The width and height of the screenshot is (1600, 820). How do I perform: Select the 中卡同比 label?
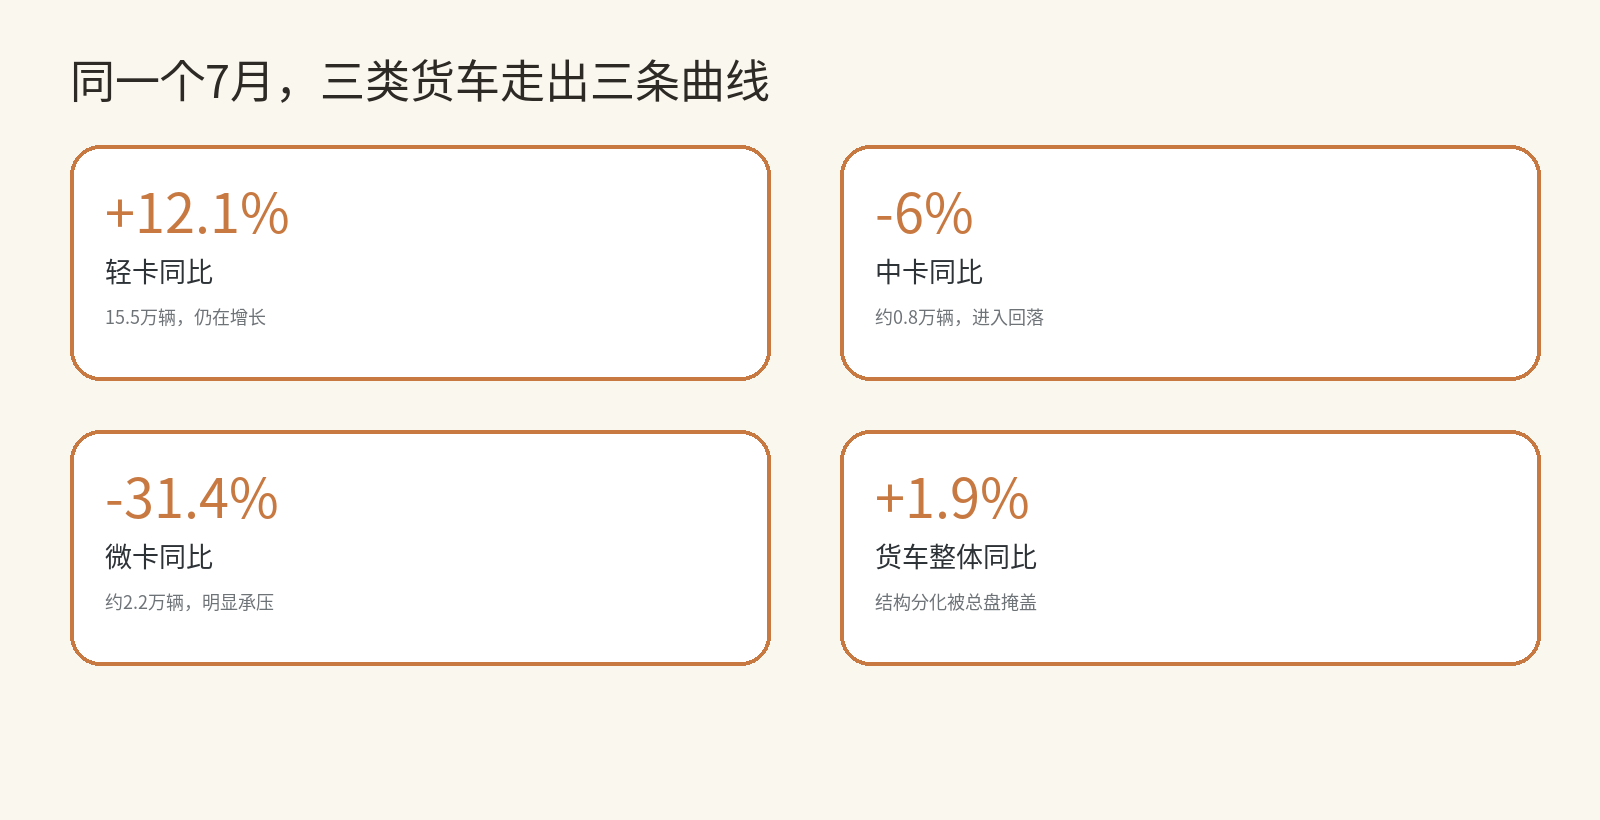pyautogui.click(x=929, y=272)
